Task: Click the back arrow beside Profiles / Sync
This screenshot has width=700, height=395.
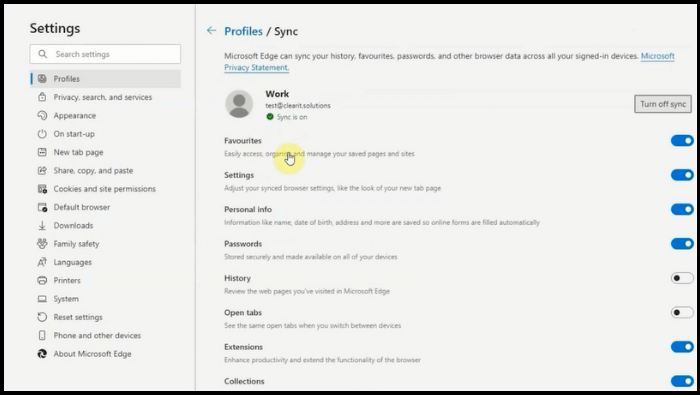Action: [x=211, y=30]
